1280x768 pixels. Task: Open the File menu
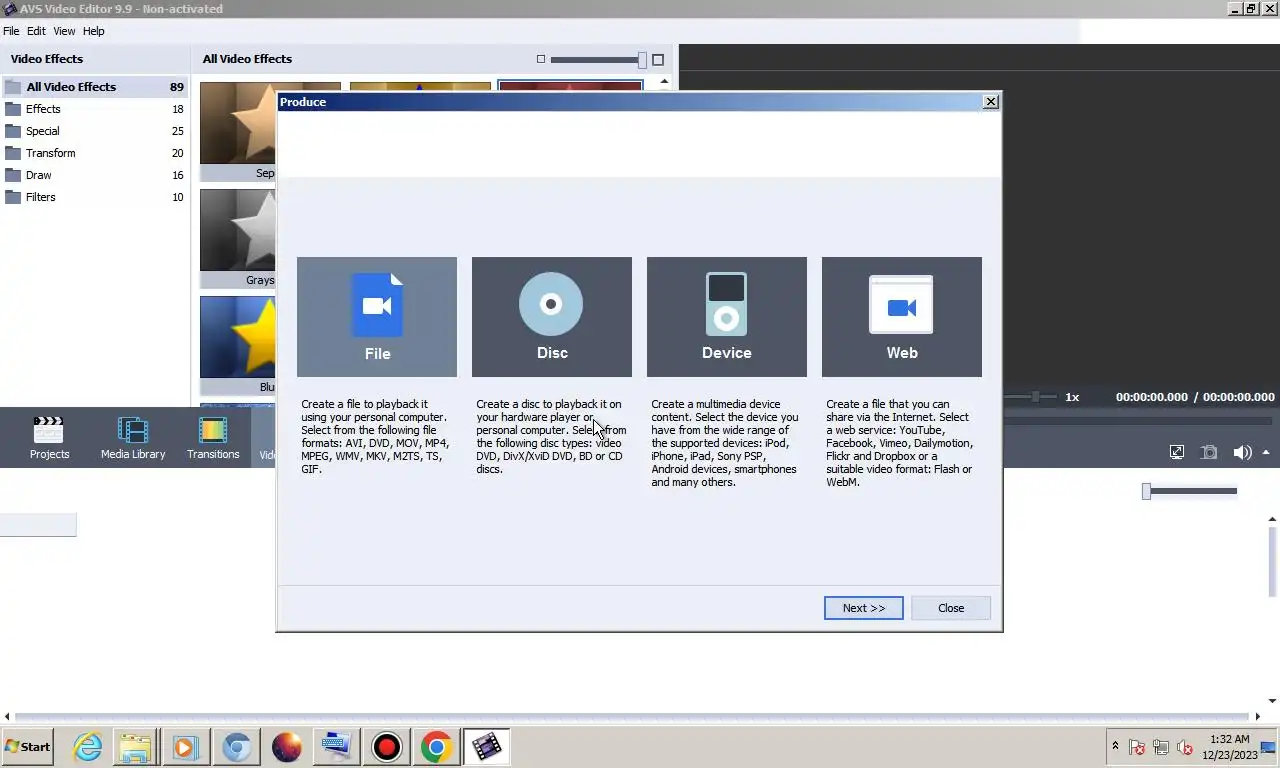tap(11, 31)
